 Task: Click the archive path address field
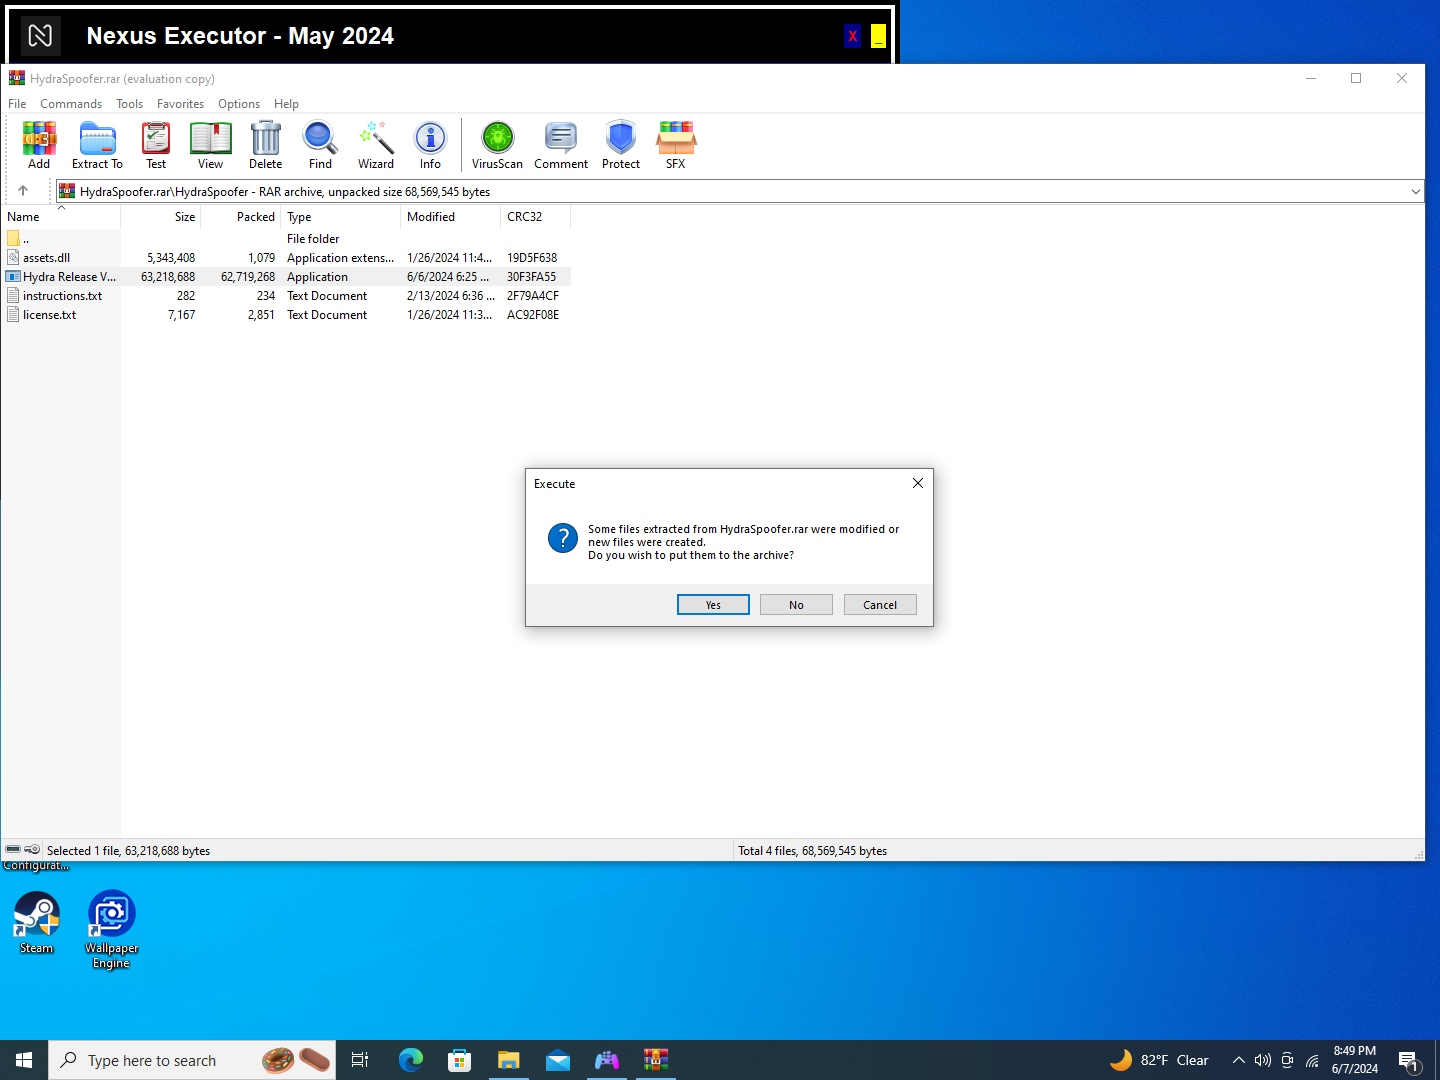tap(740, 192)
